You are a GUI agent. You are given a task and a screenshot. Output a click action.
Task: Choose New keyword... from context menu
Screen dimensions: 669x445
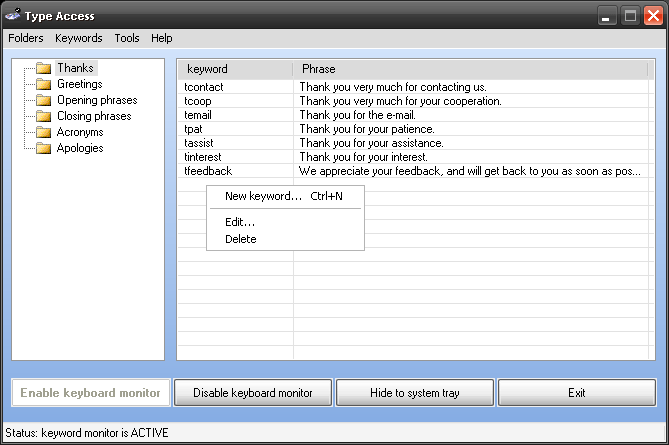click(x=285, y=196)
